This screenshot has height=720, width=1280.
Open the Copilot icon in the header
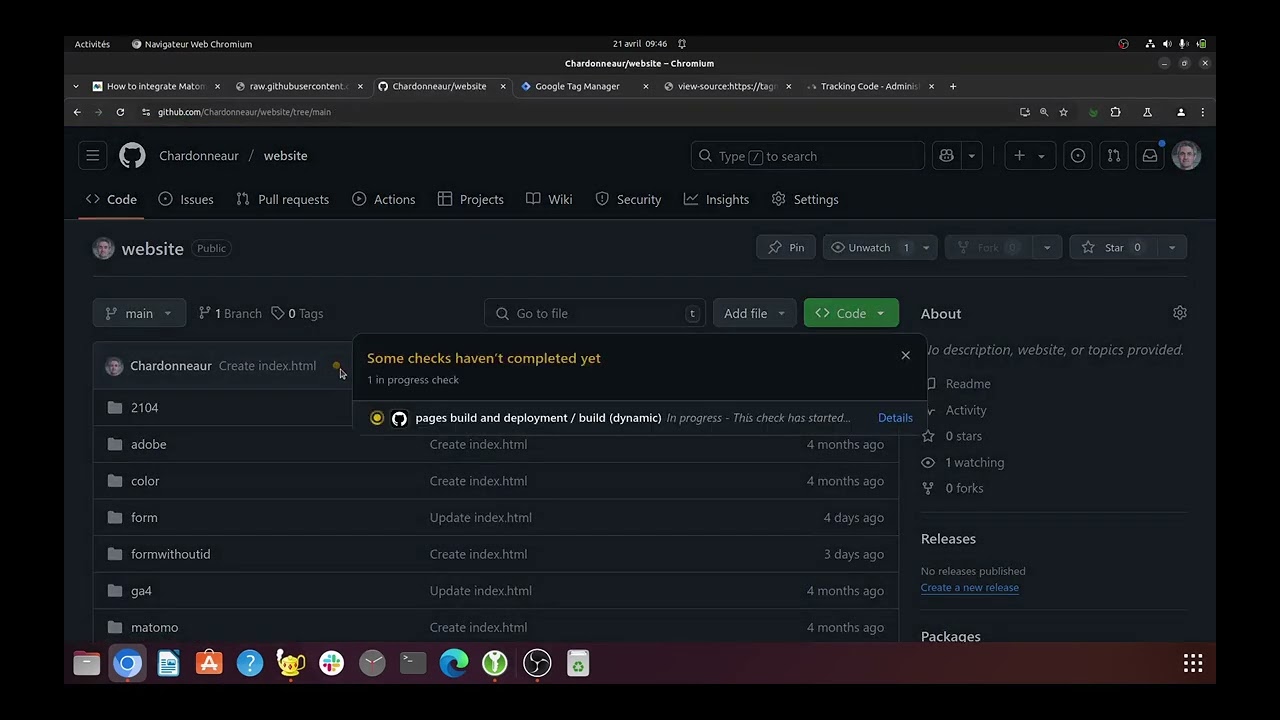946,156
